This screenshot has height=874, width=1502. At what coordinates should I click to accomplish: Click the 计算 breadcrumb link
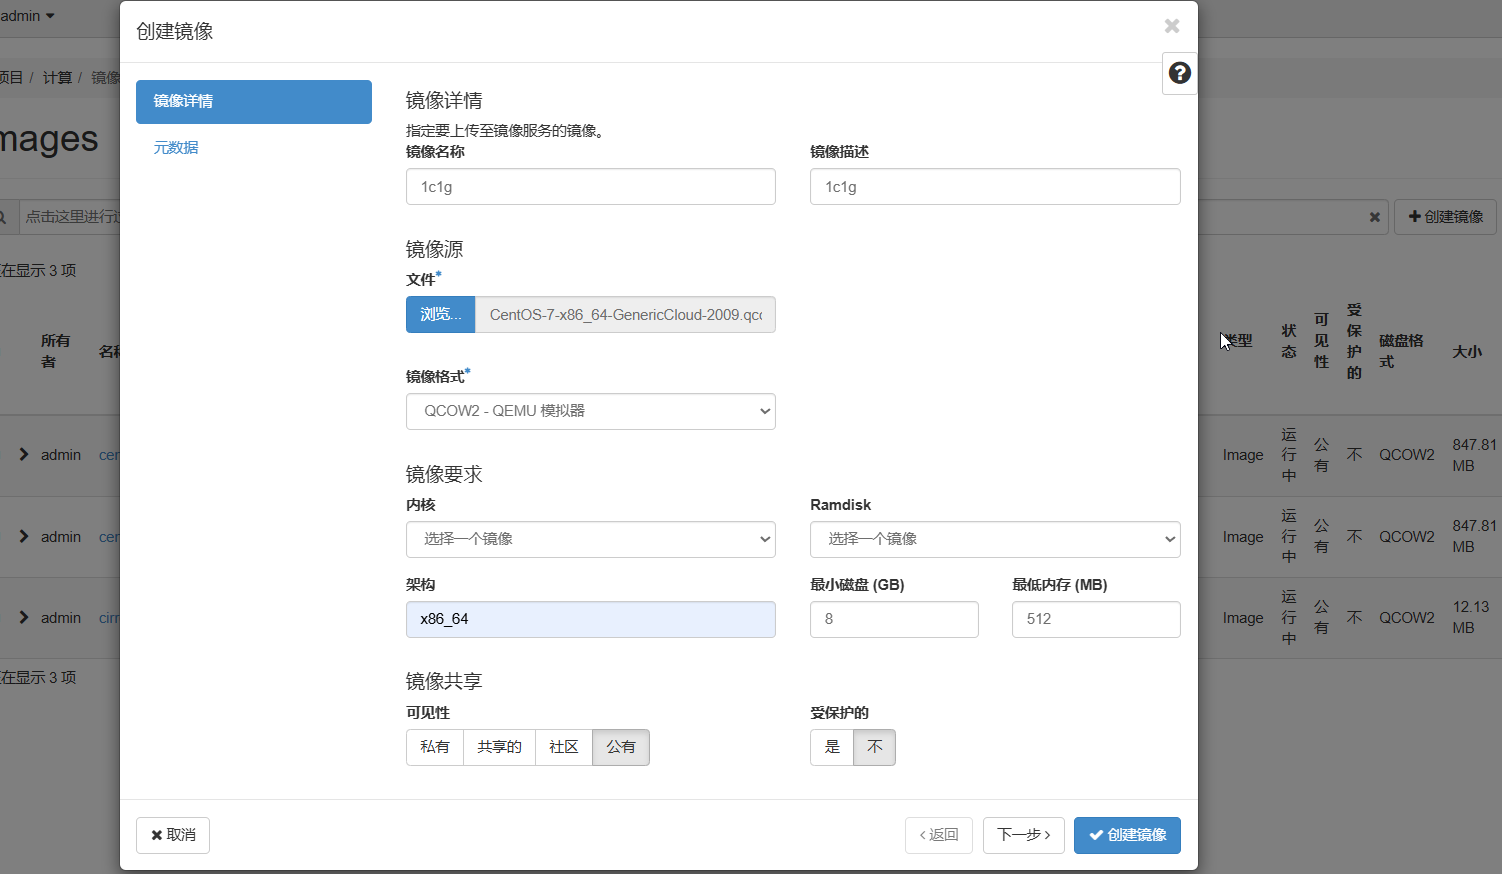pyautogui.click(x=57, y=77)
